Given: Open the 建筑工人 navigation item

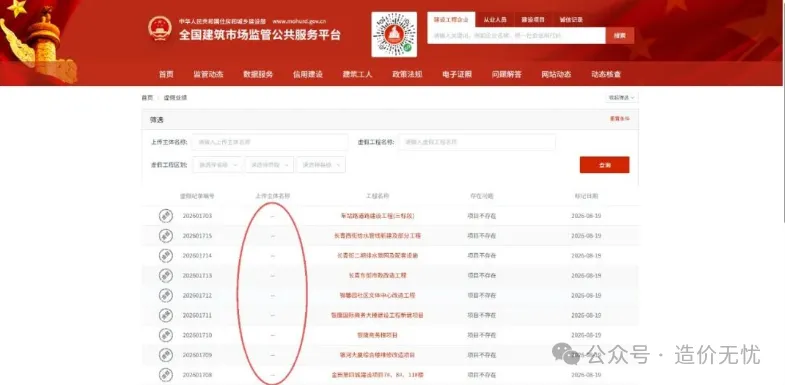Looking at the screenshot, I should (357, 75).
